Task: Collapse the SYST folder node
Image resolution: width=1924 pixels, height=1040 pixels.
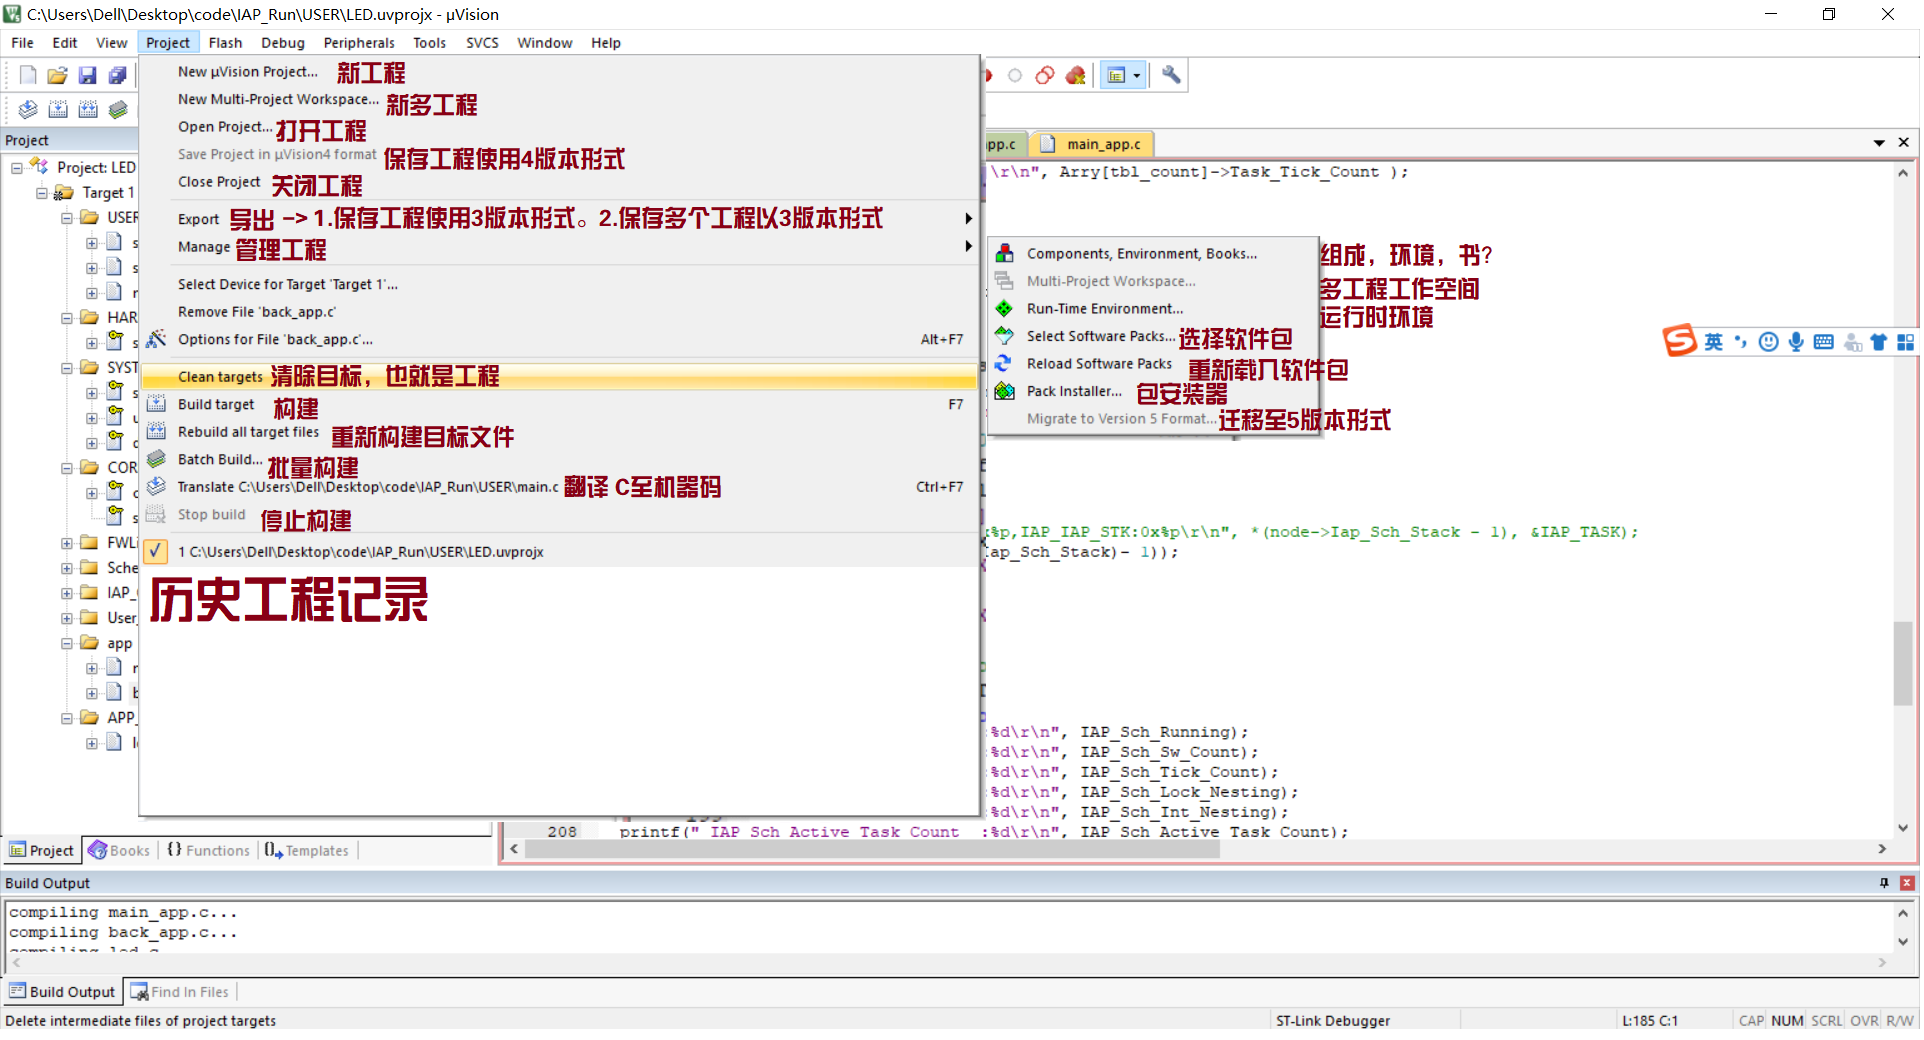Action: click(x=66, y=367)
